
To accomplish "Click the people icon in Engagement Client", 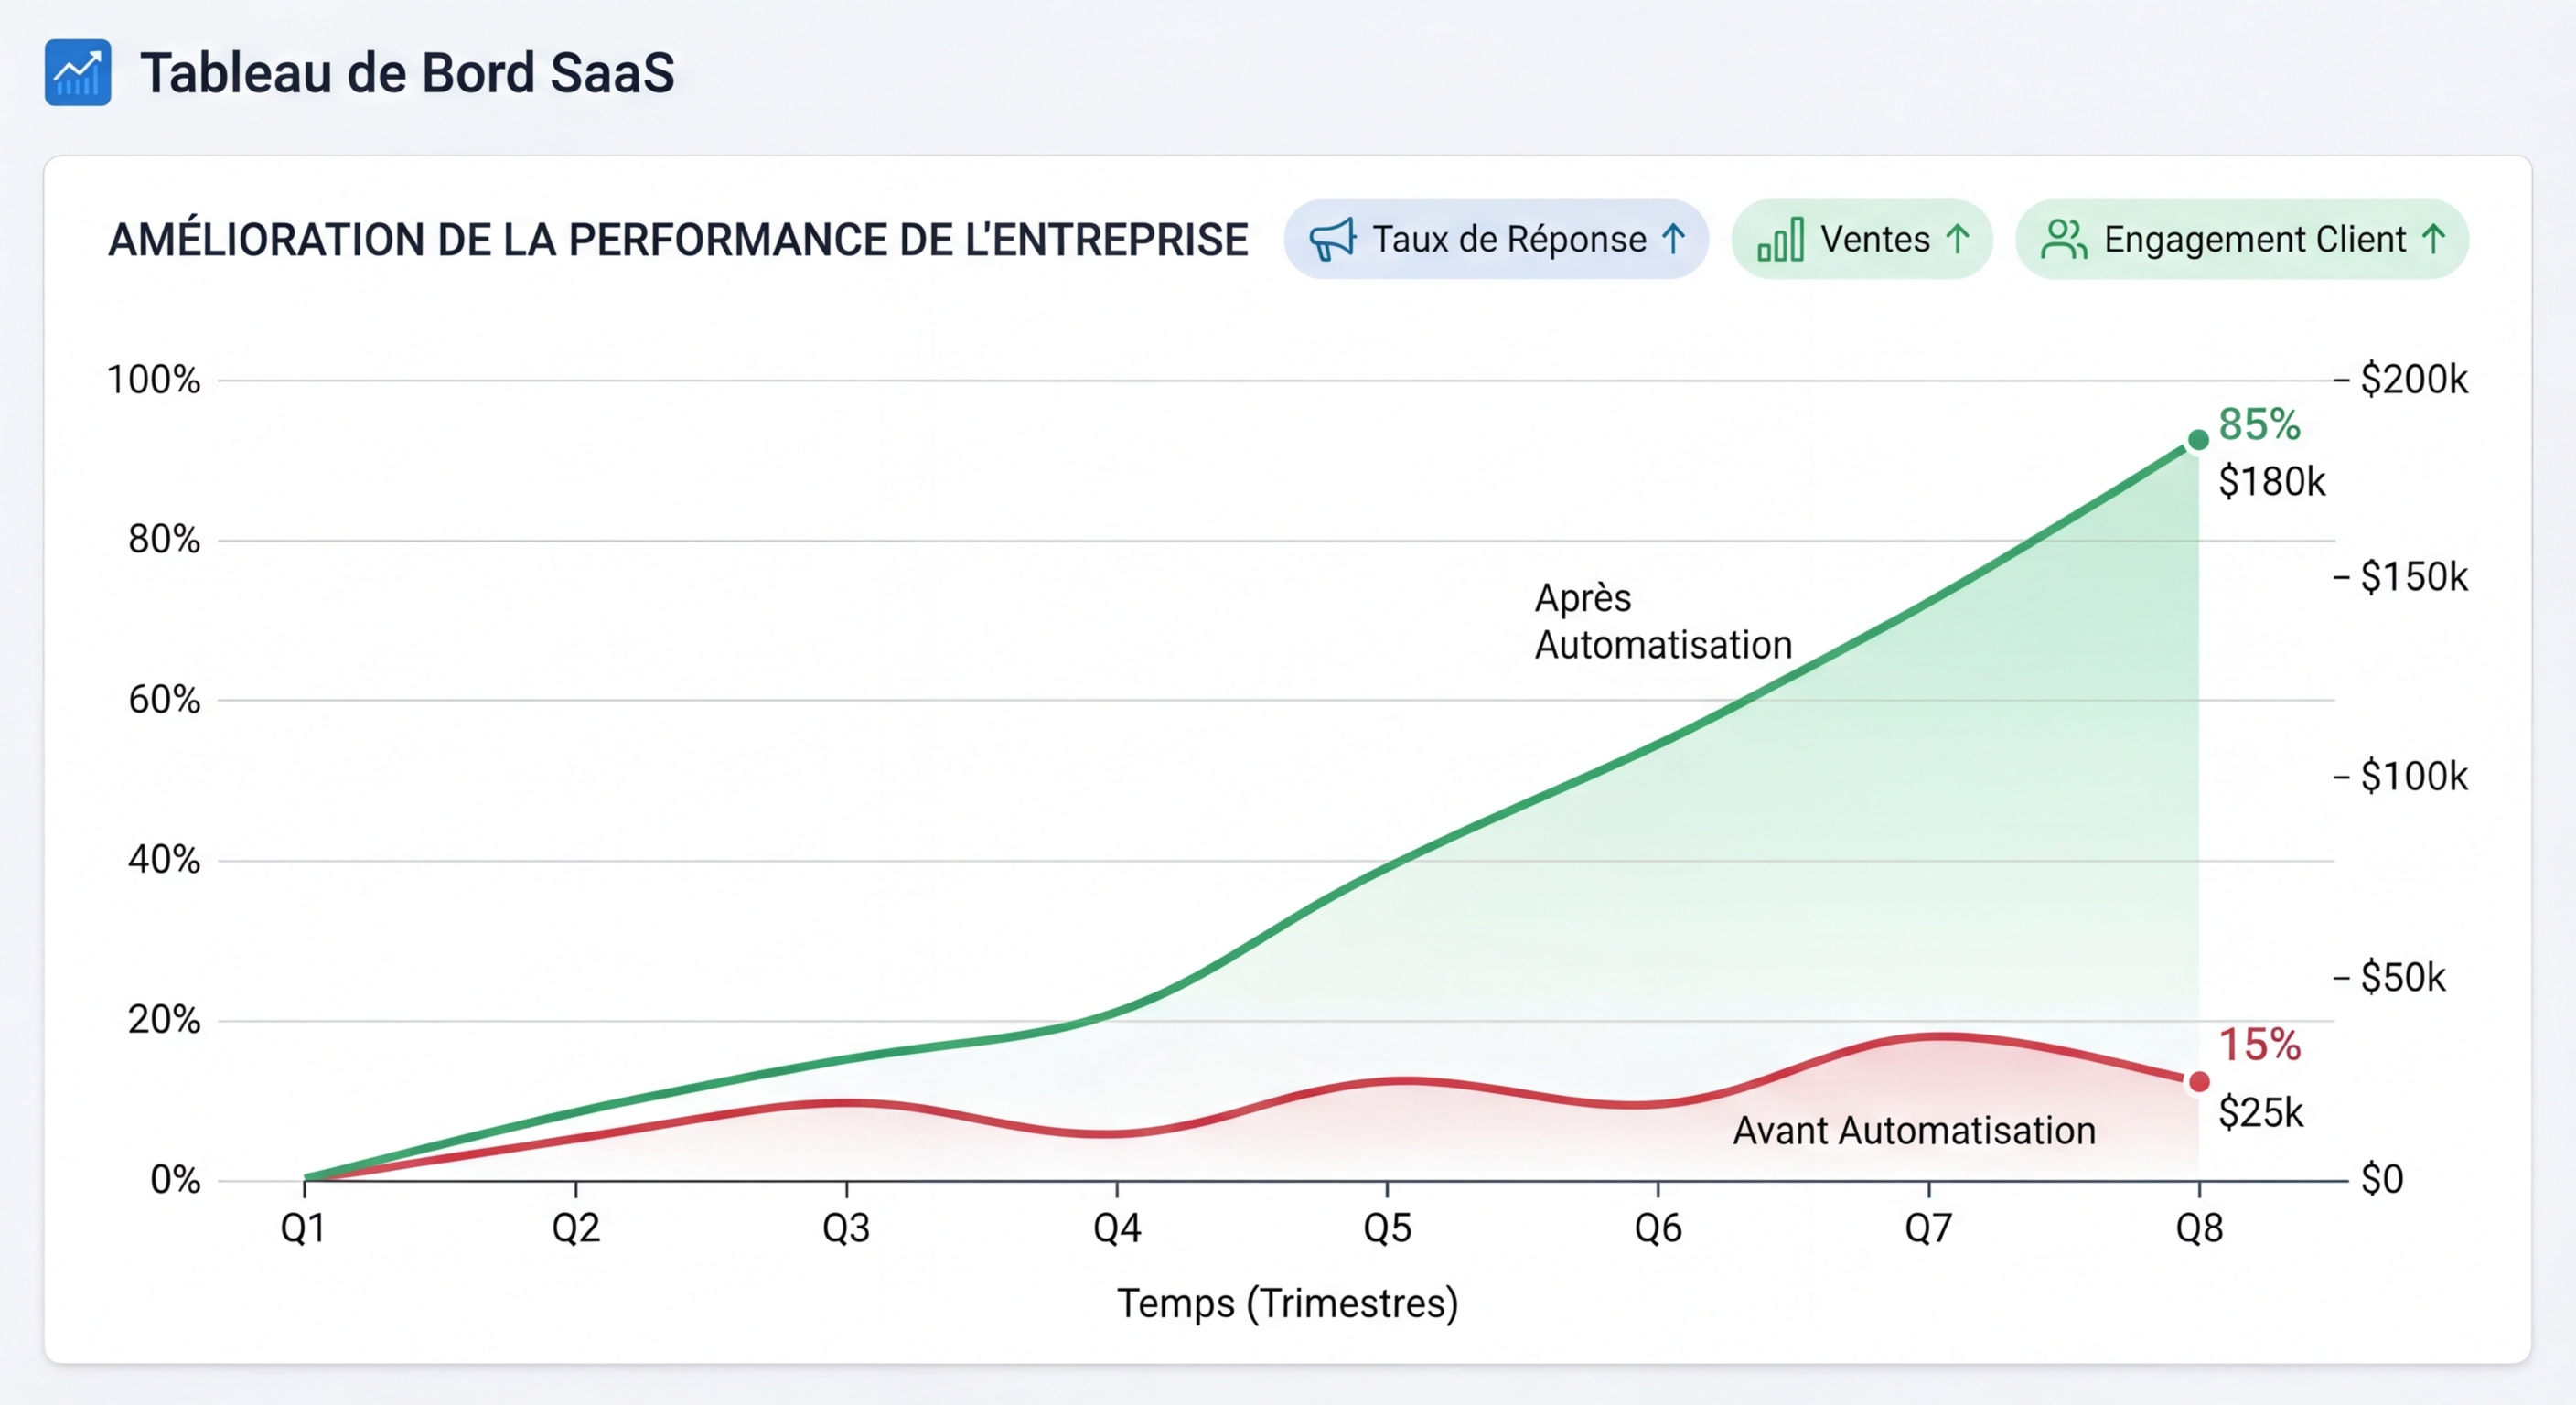I will coord(2064,240).
